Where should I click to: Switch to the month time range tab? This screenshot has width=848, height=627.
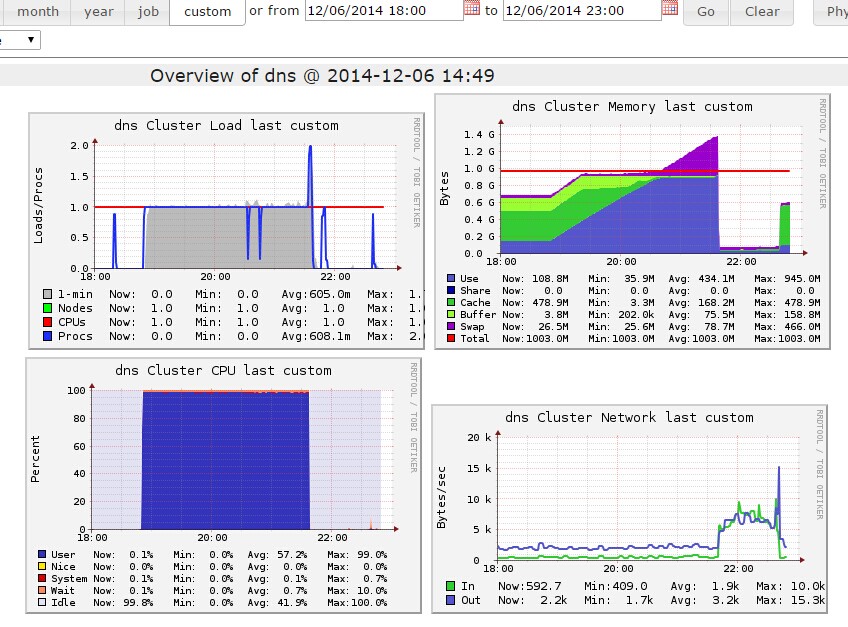click(x=38, y=12)
